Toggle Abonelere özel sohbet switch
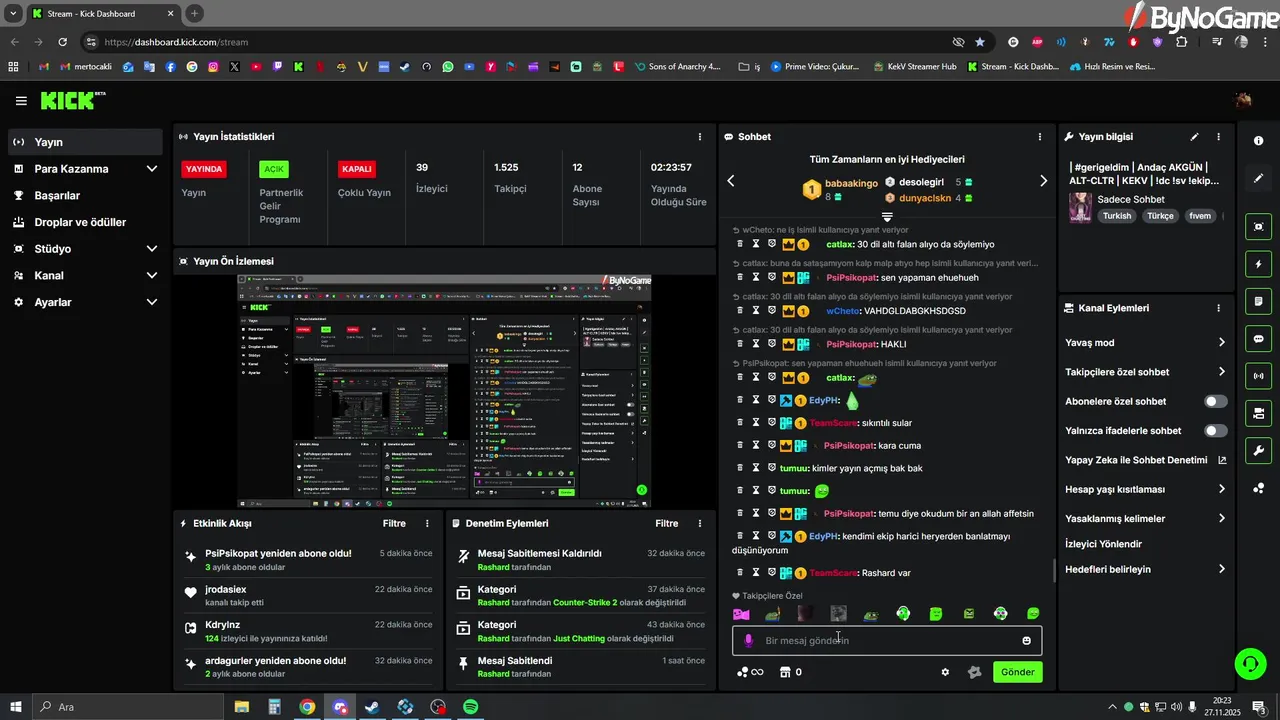 1215,401
